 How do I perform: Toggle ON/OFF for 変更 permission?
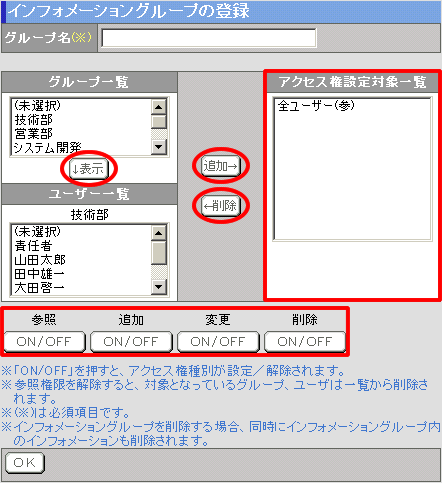[218, 342]
